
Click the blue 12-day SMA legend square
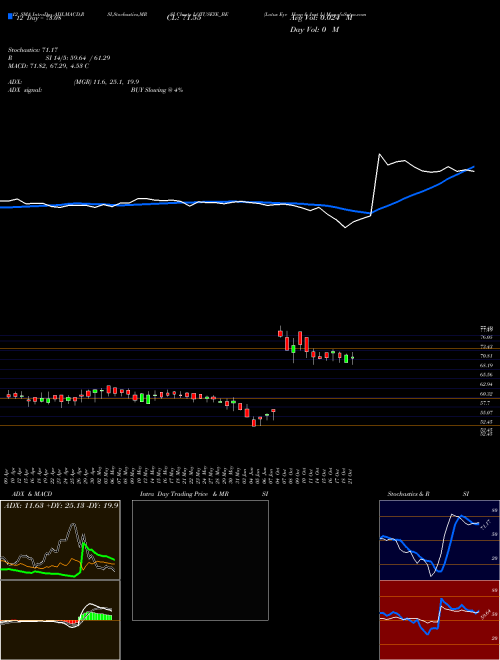point(10,16)
